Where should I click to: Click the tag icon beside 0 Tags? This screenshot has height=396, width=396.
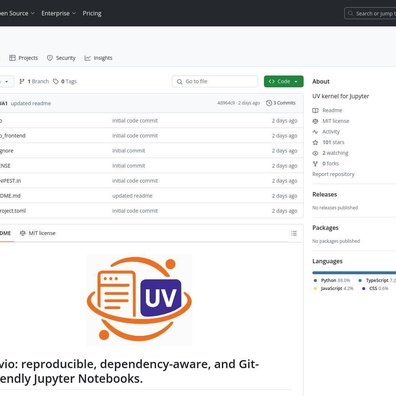click(56, 81)
